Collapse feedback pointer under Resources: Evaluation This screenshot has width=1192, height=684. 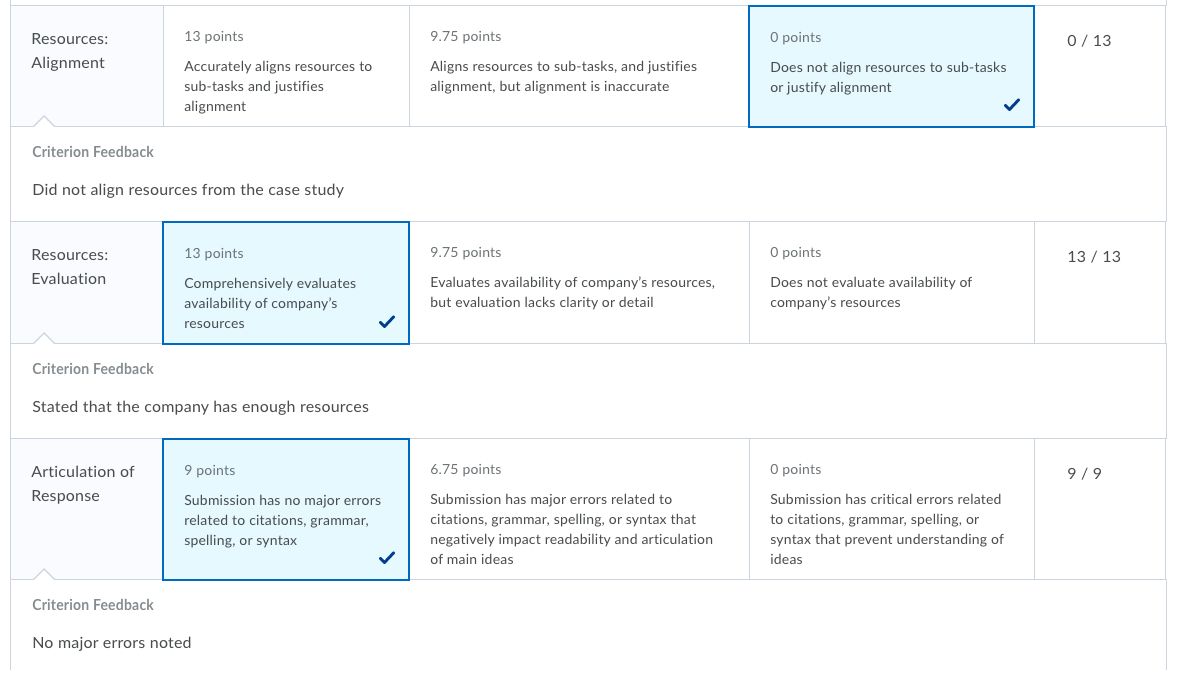[44, 338]
